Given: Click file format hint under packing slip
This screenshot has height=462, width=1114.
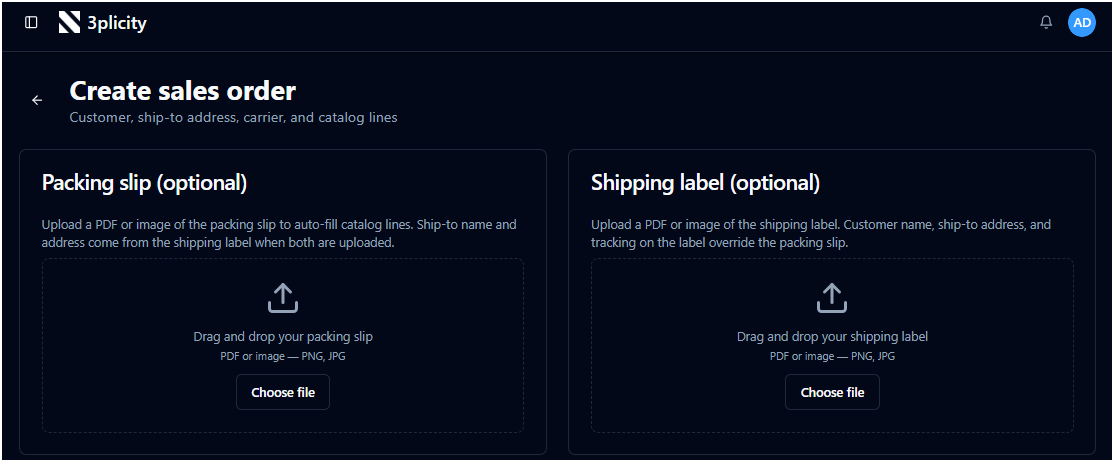Looking at the screenshot, I should (283, 356).
